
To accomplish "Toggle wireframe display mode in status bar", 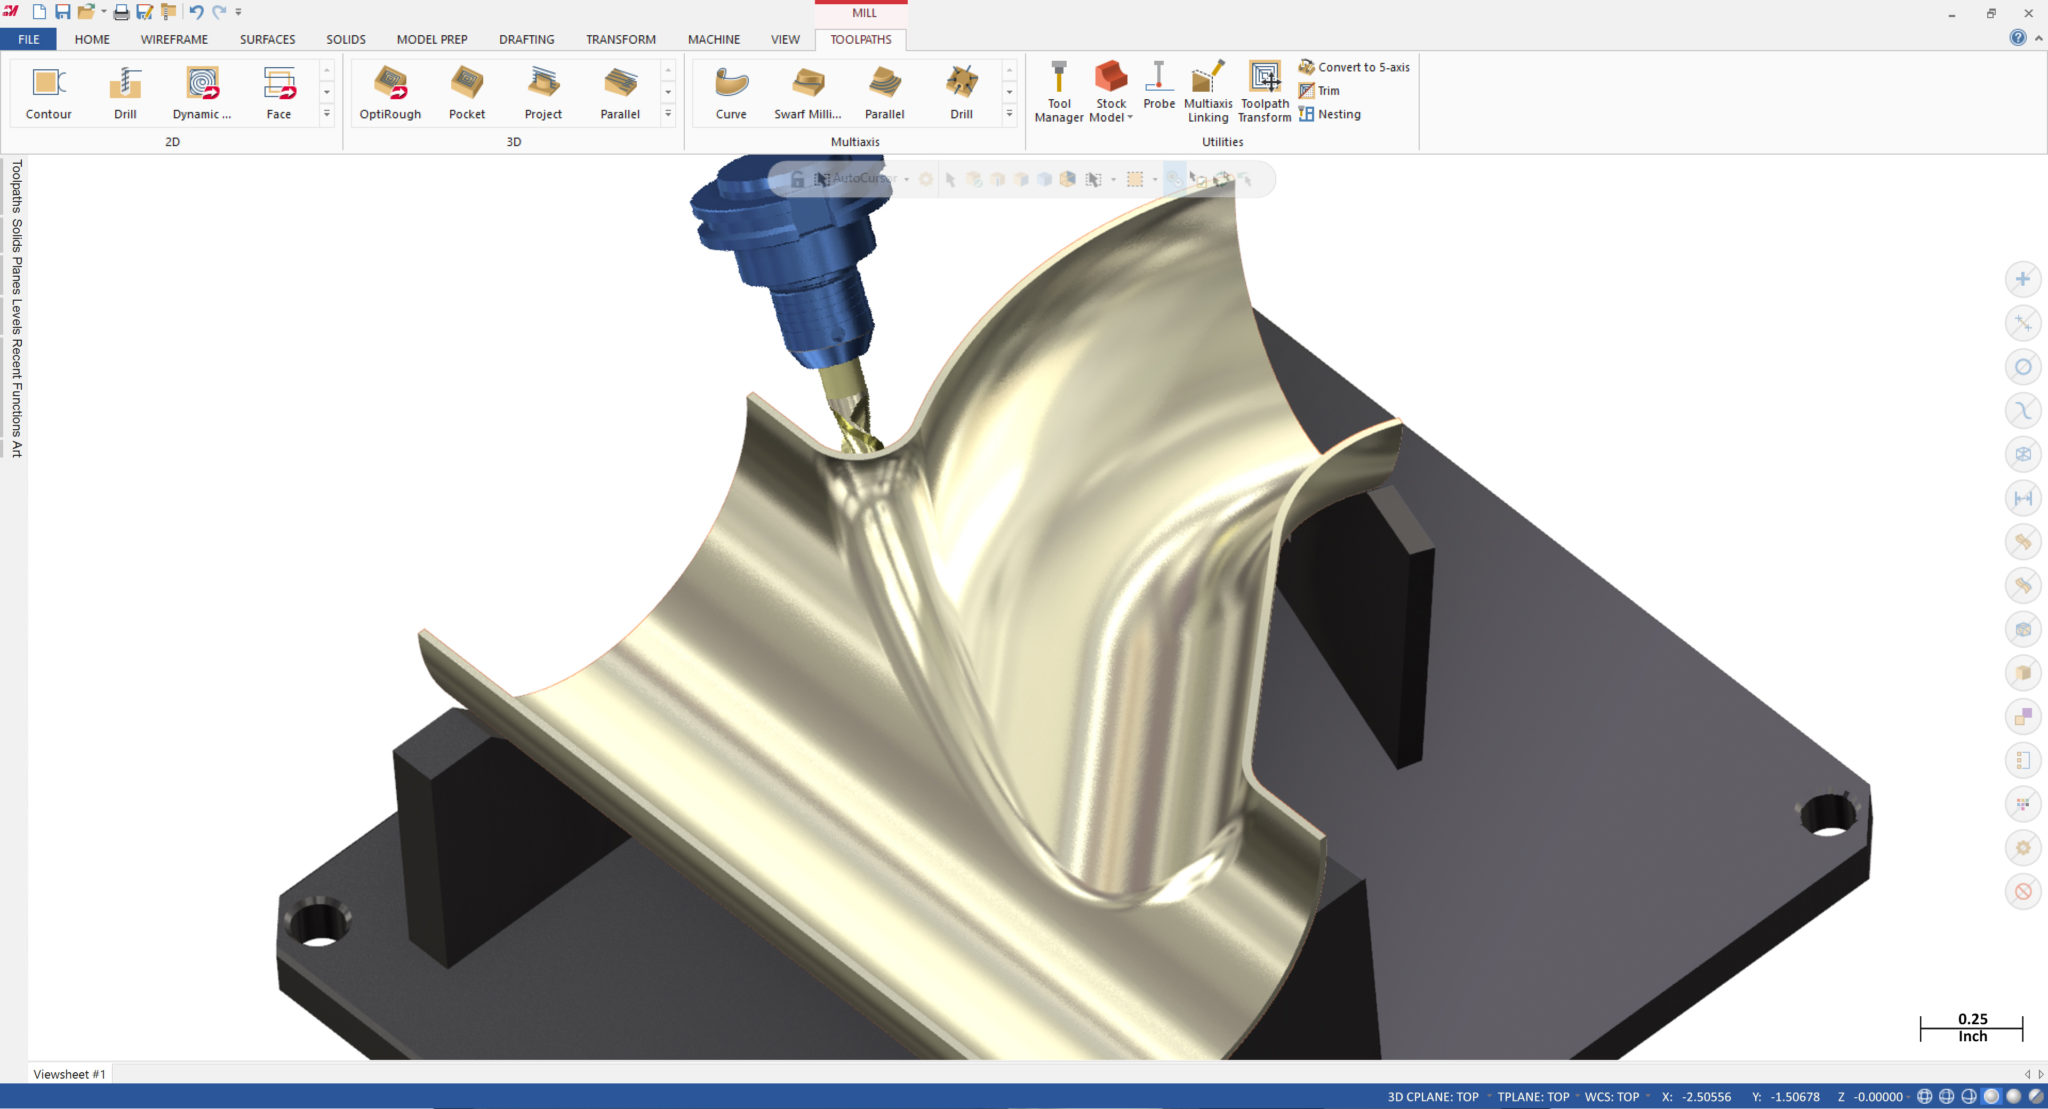I will (x=1925, y=1097).
